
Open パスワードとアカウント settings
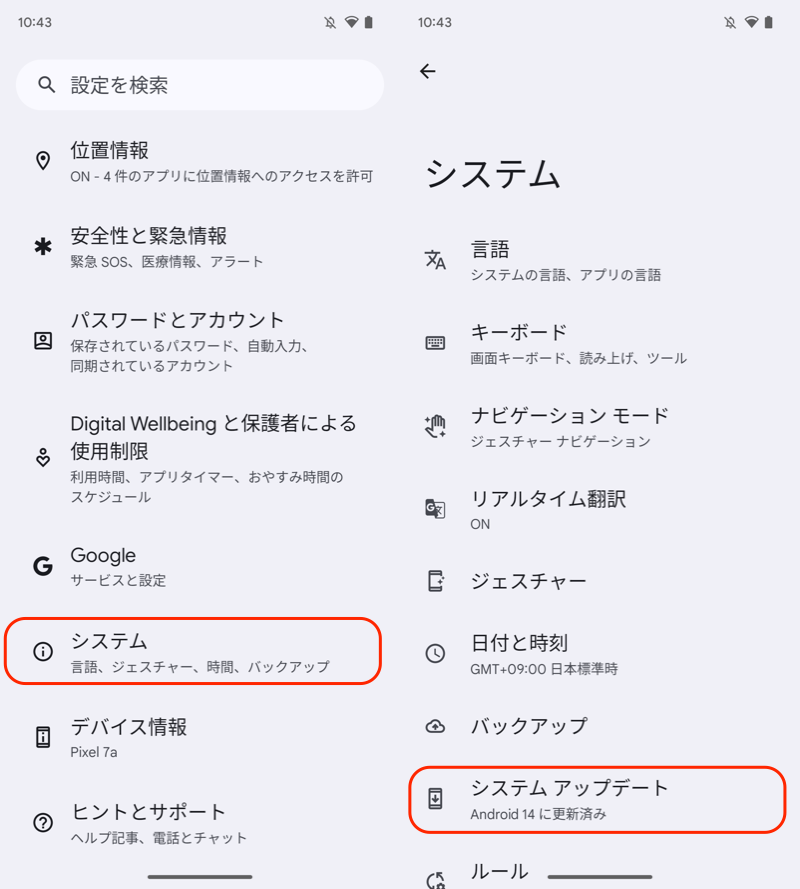click(x=194, y=341)
